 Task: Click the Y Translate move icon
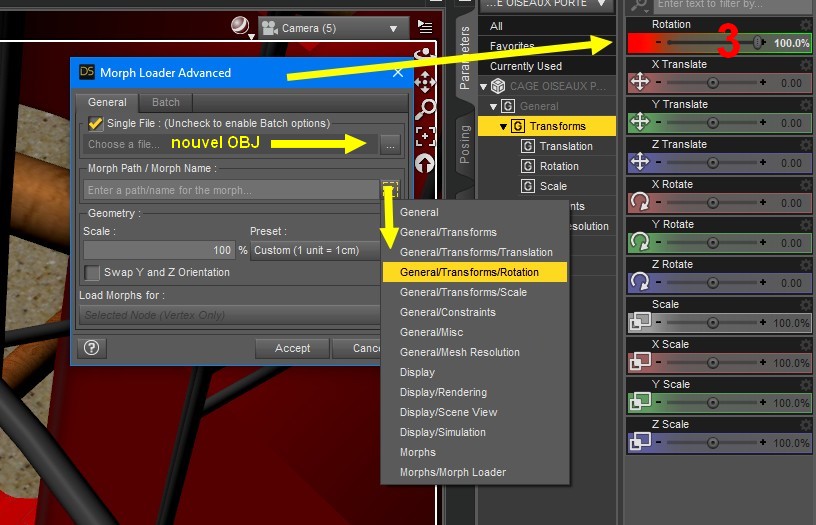point(640,122)
